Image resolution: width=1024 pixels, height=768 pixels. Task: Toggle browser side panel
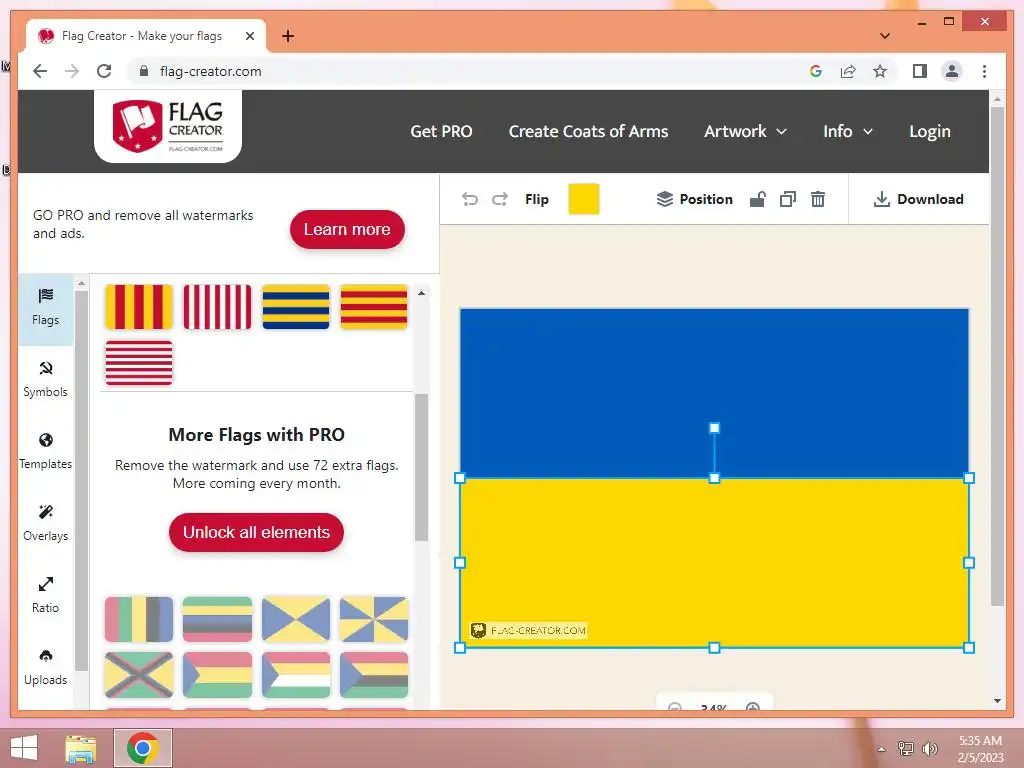point(920,71)
